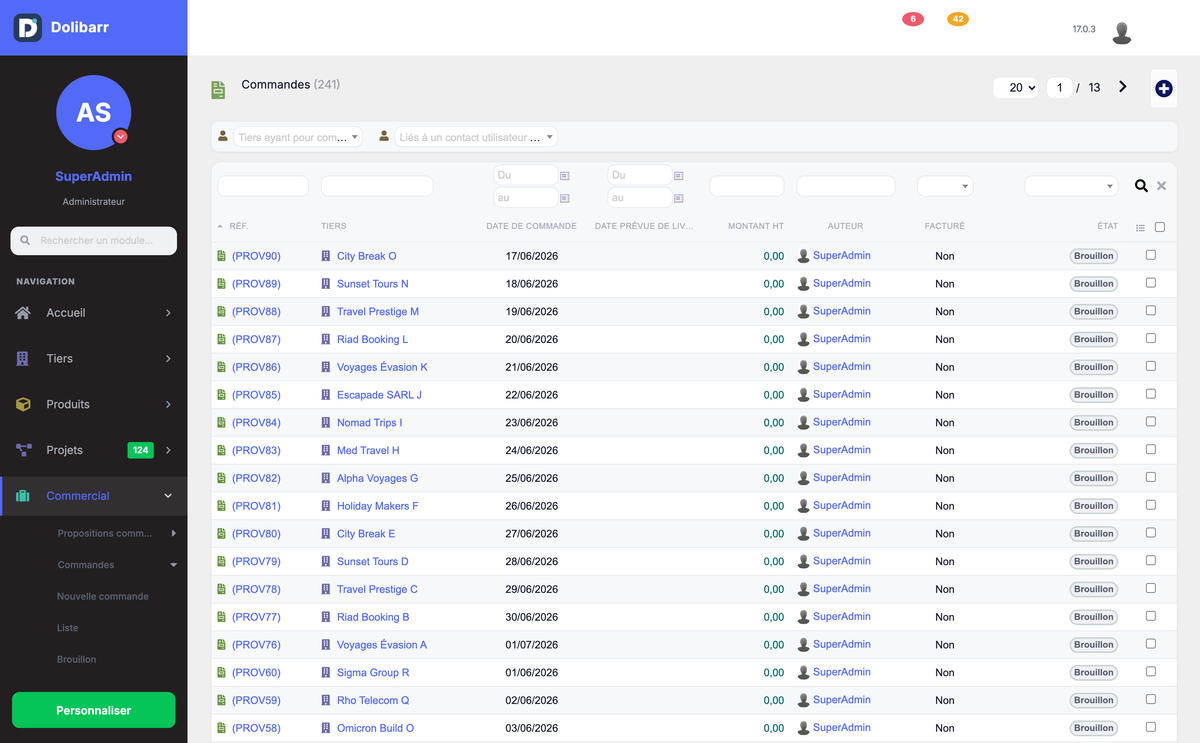The height and width of the screenshot is (743, 1200).
Task: Check the box for (PROV89) row
Action: [1151, 283]
